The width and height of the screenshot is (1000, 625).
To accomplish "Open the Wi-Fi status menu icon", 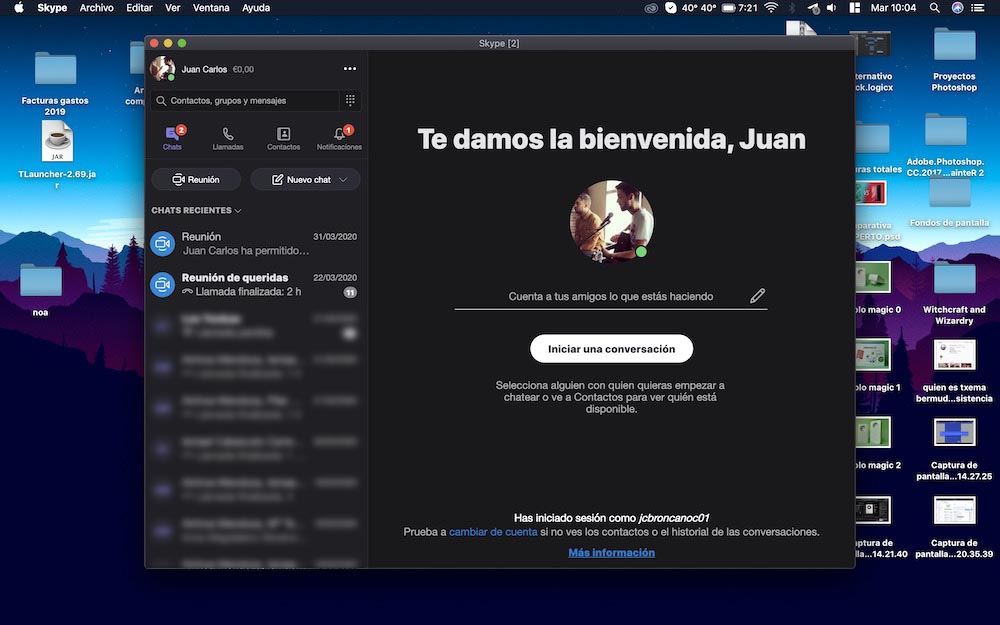I will (771, 8).
